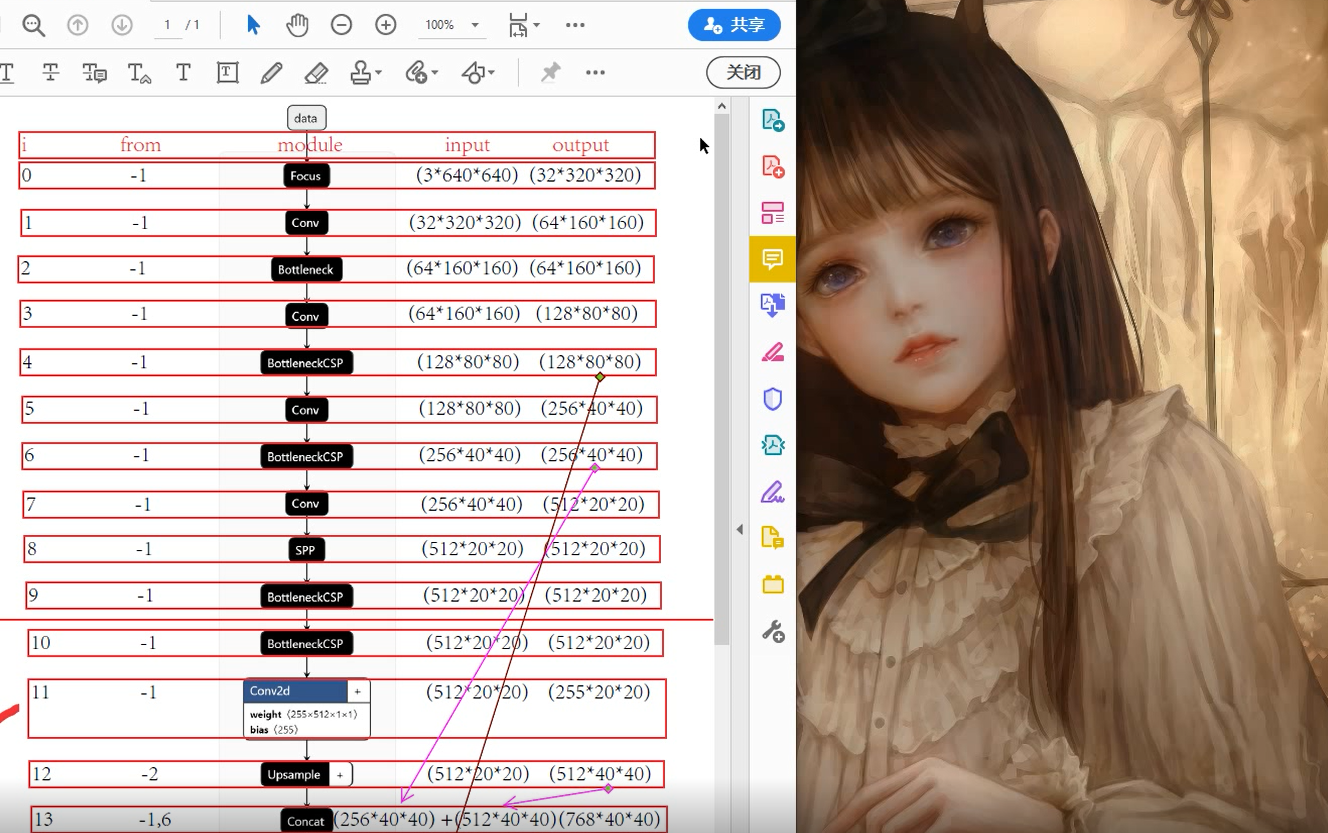Open the find text magnifier tool
1328x833 pixels.
pyautogui.click(x=34, y=25)
